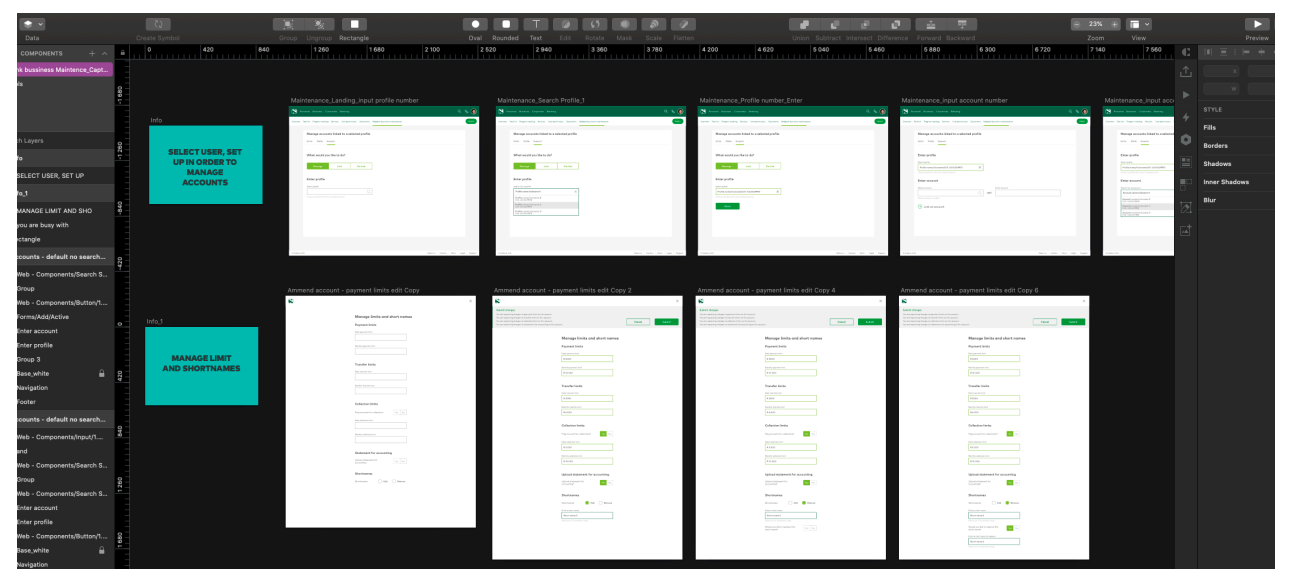This screenshot has height=586, width=1292.
Task: Collapse the Components panel chevron
Action: coord(105,53)
